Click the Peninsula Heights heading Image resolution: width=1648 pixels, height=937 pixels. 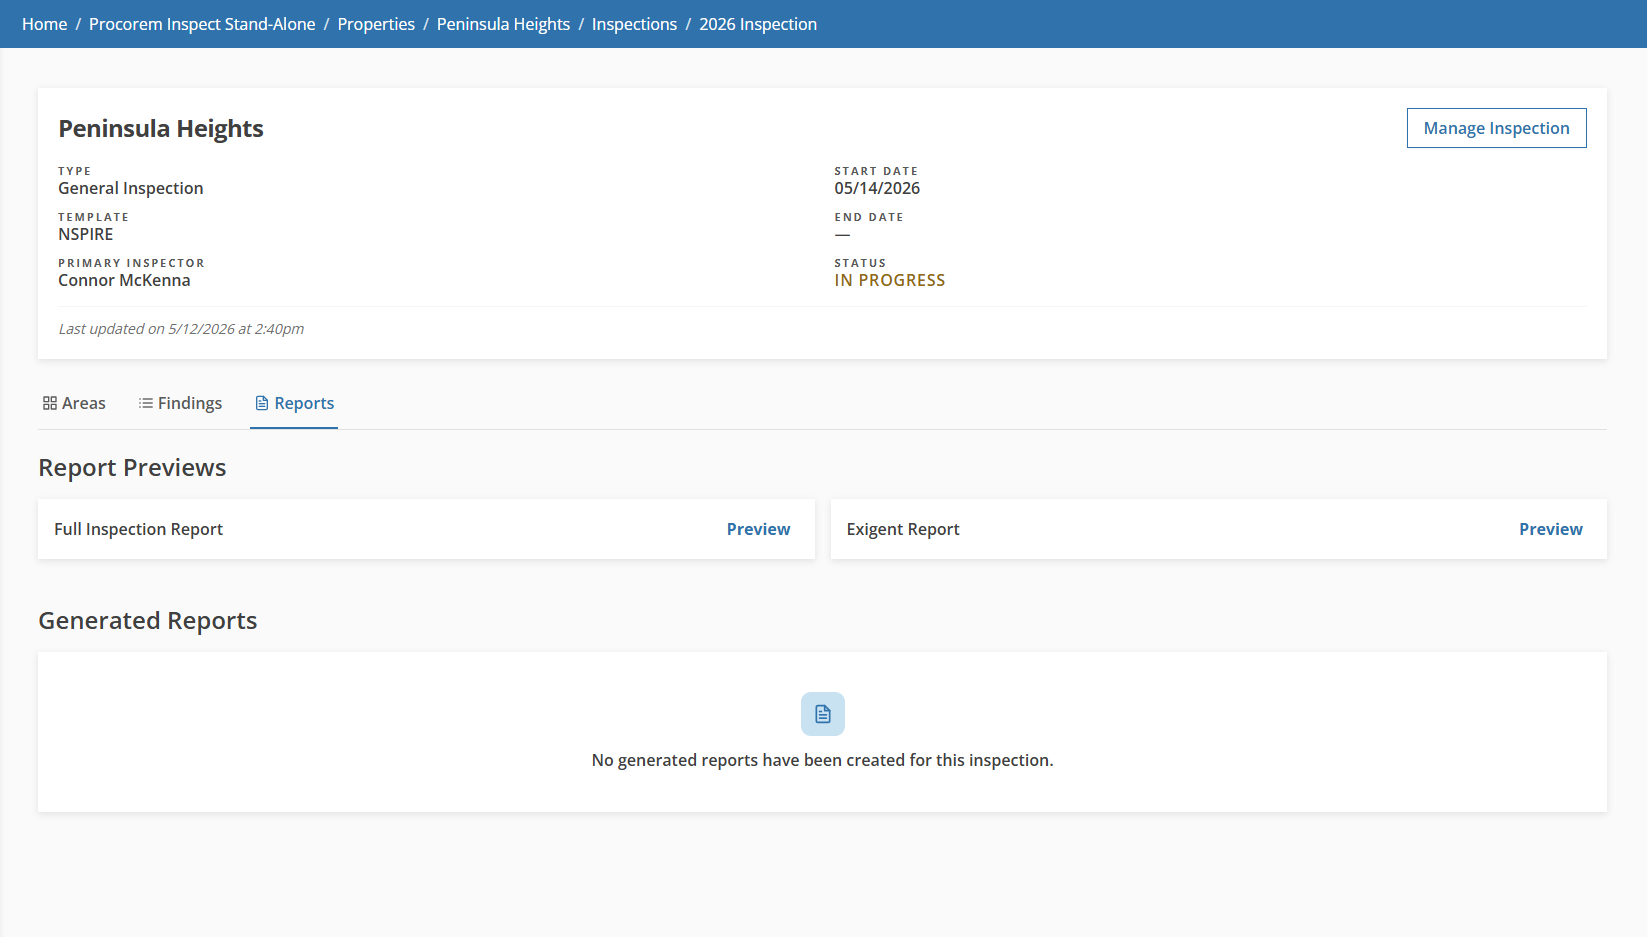point(161,129)
